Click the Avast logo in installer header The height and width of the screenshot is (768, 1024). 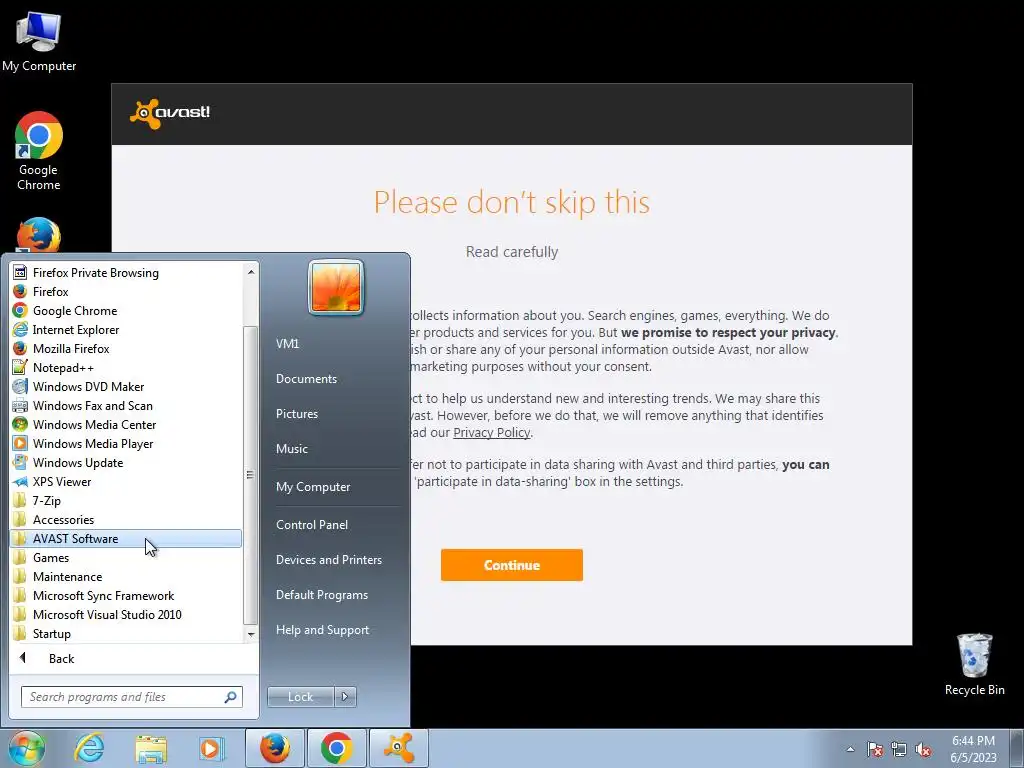pos(170,113)
